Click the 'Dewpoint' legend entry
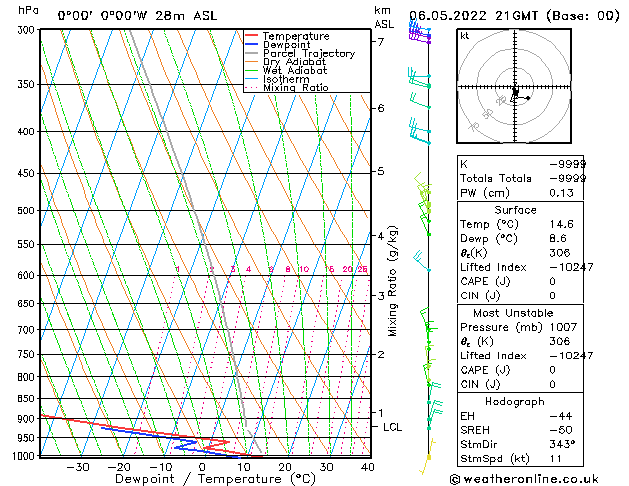This screenshot has height=486, width=629. (x=286, y=45)
